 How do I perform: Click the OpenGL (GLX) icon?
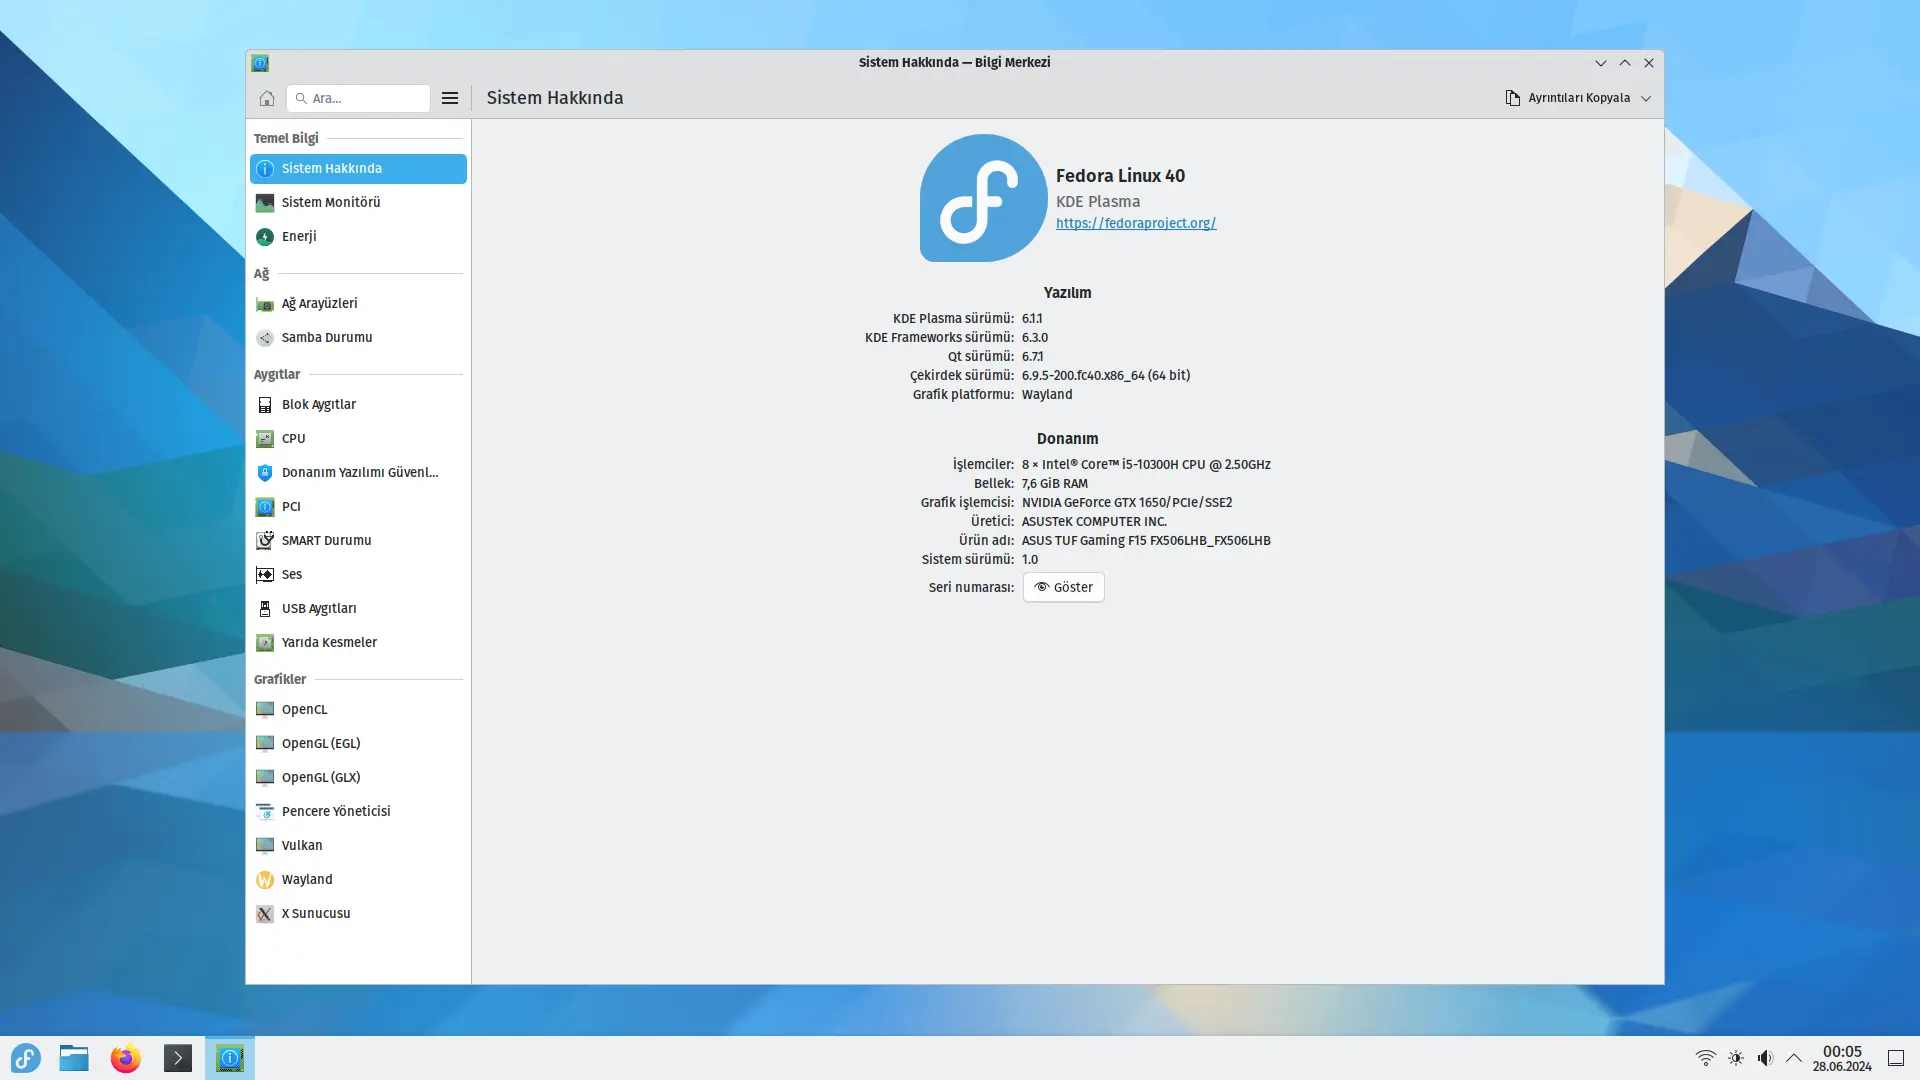point(265,778)
